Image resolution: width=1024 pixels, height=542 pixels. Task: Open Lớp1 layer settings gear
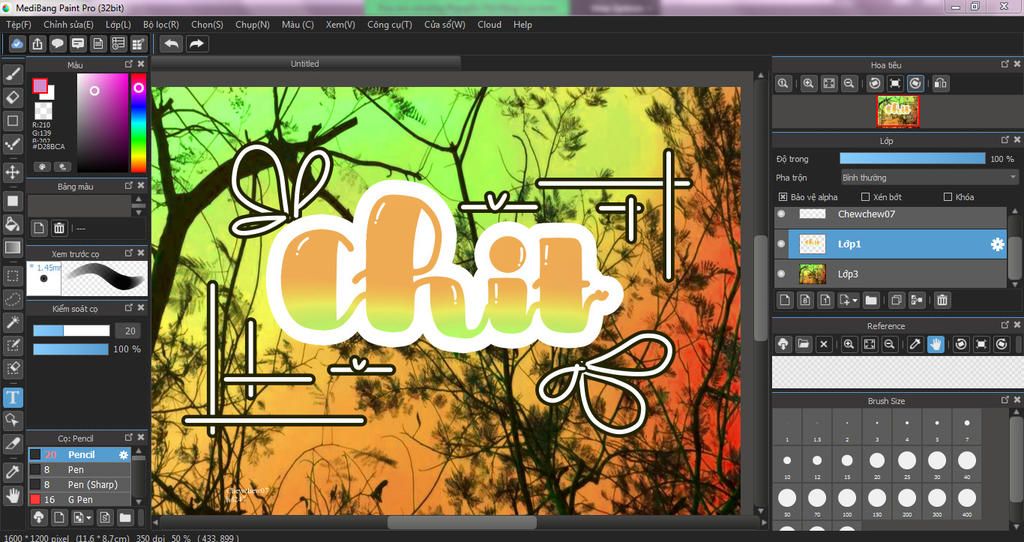click(997, 244)
